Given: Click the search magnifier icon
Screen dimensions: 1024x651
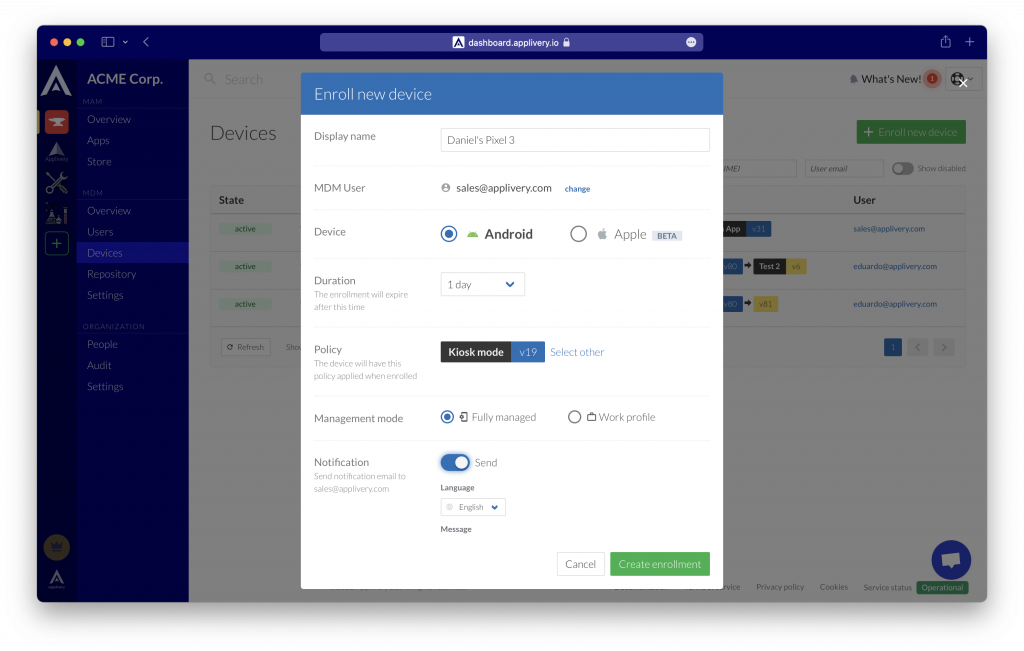Looking at the screenshot, I should coord(210,79).
